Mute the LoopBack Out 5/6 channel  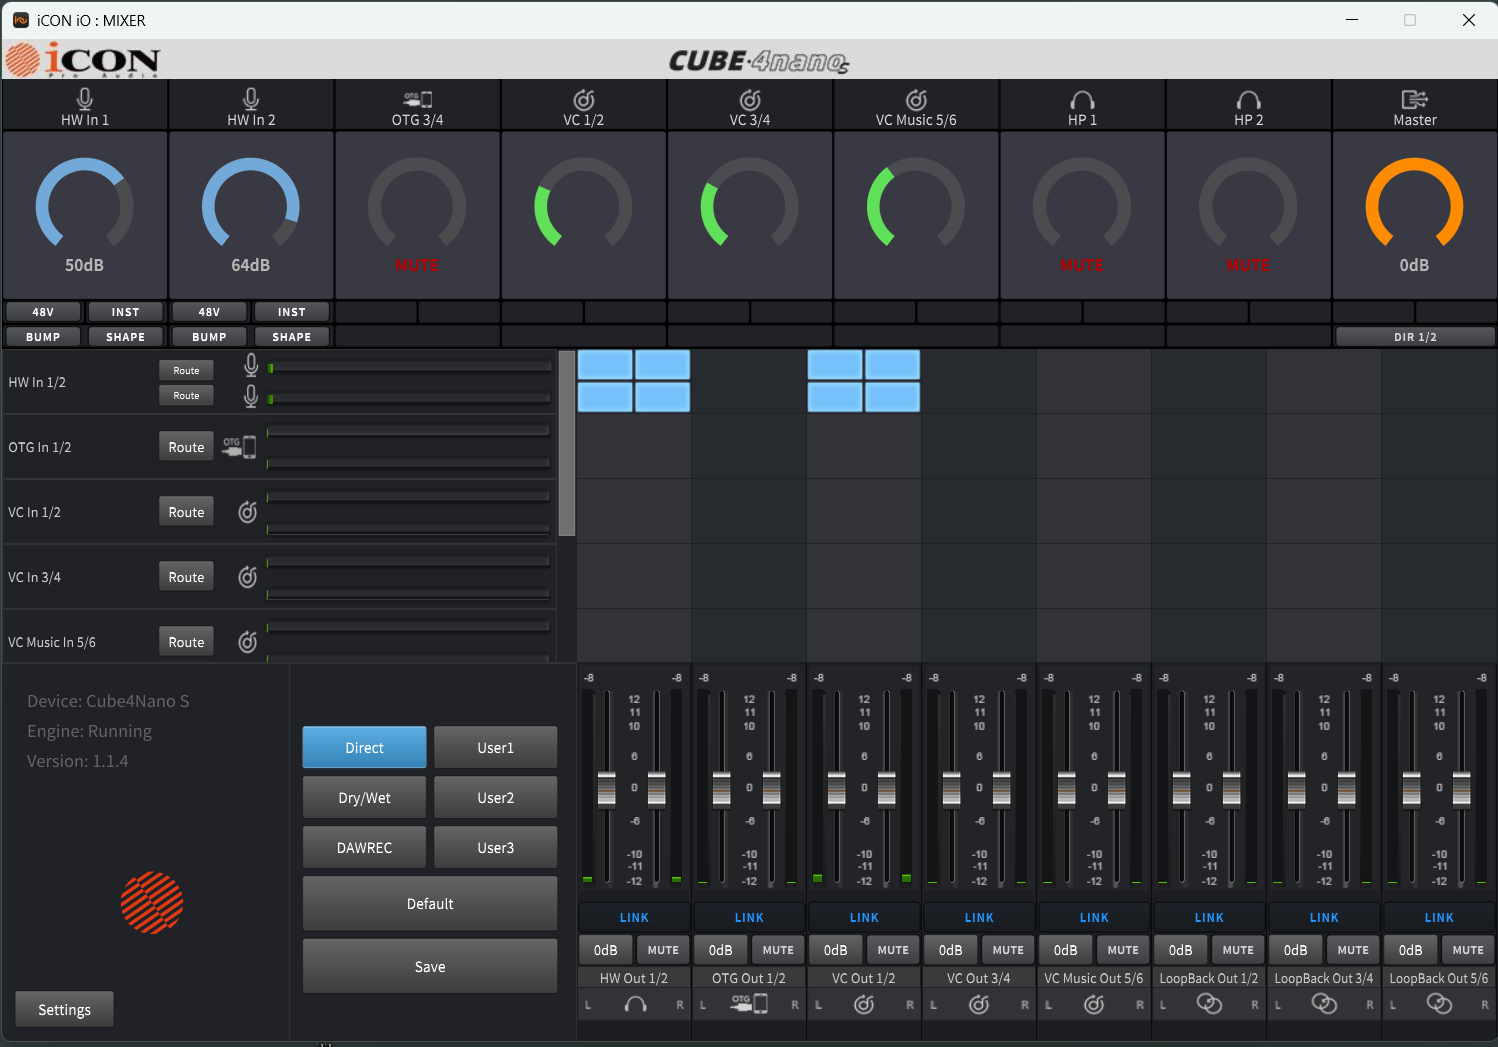pos(1468,950)
